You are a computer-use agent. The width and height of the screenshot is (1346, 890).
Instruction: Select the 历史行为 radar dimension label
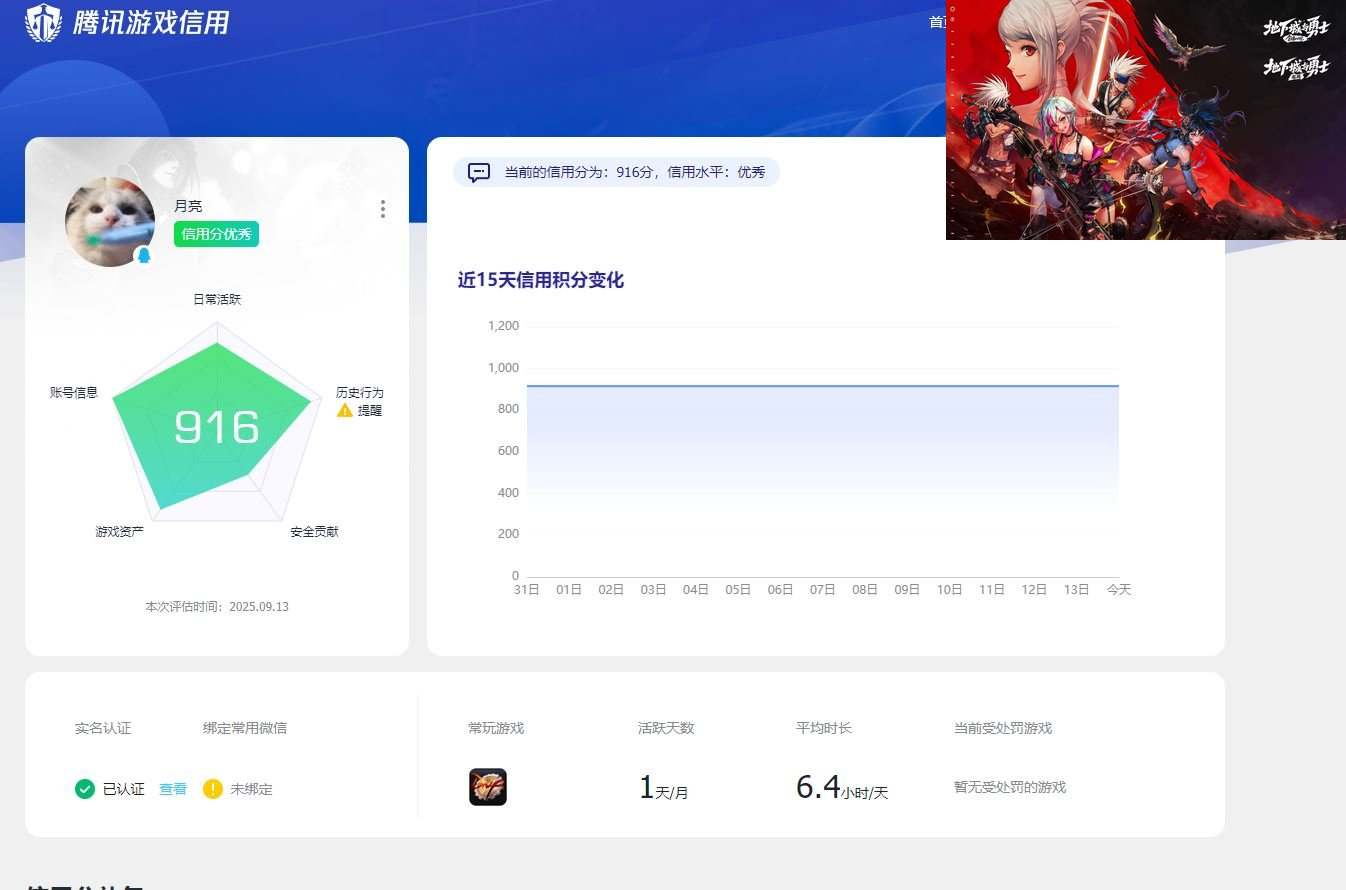coord(360,393)
